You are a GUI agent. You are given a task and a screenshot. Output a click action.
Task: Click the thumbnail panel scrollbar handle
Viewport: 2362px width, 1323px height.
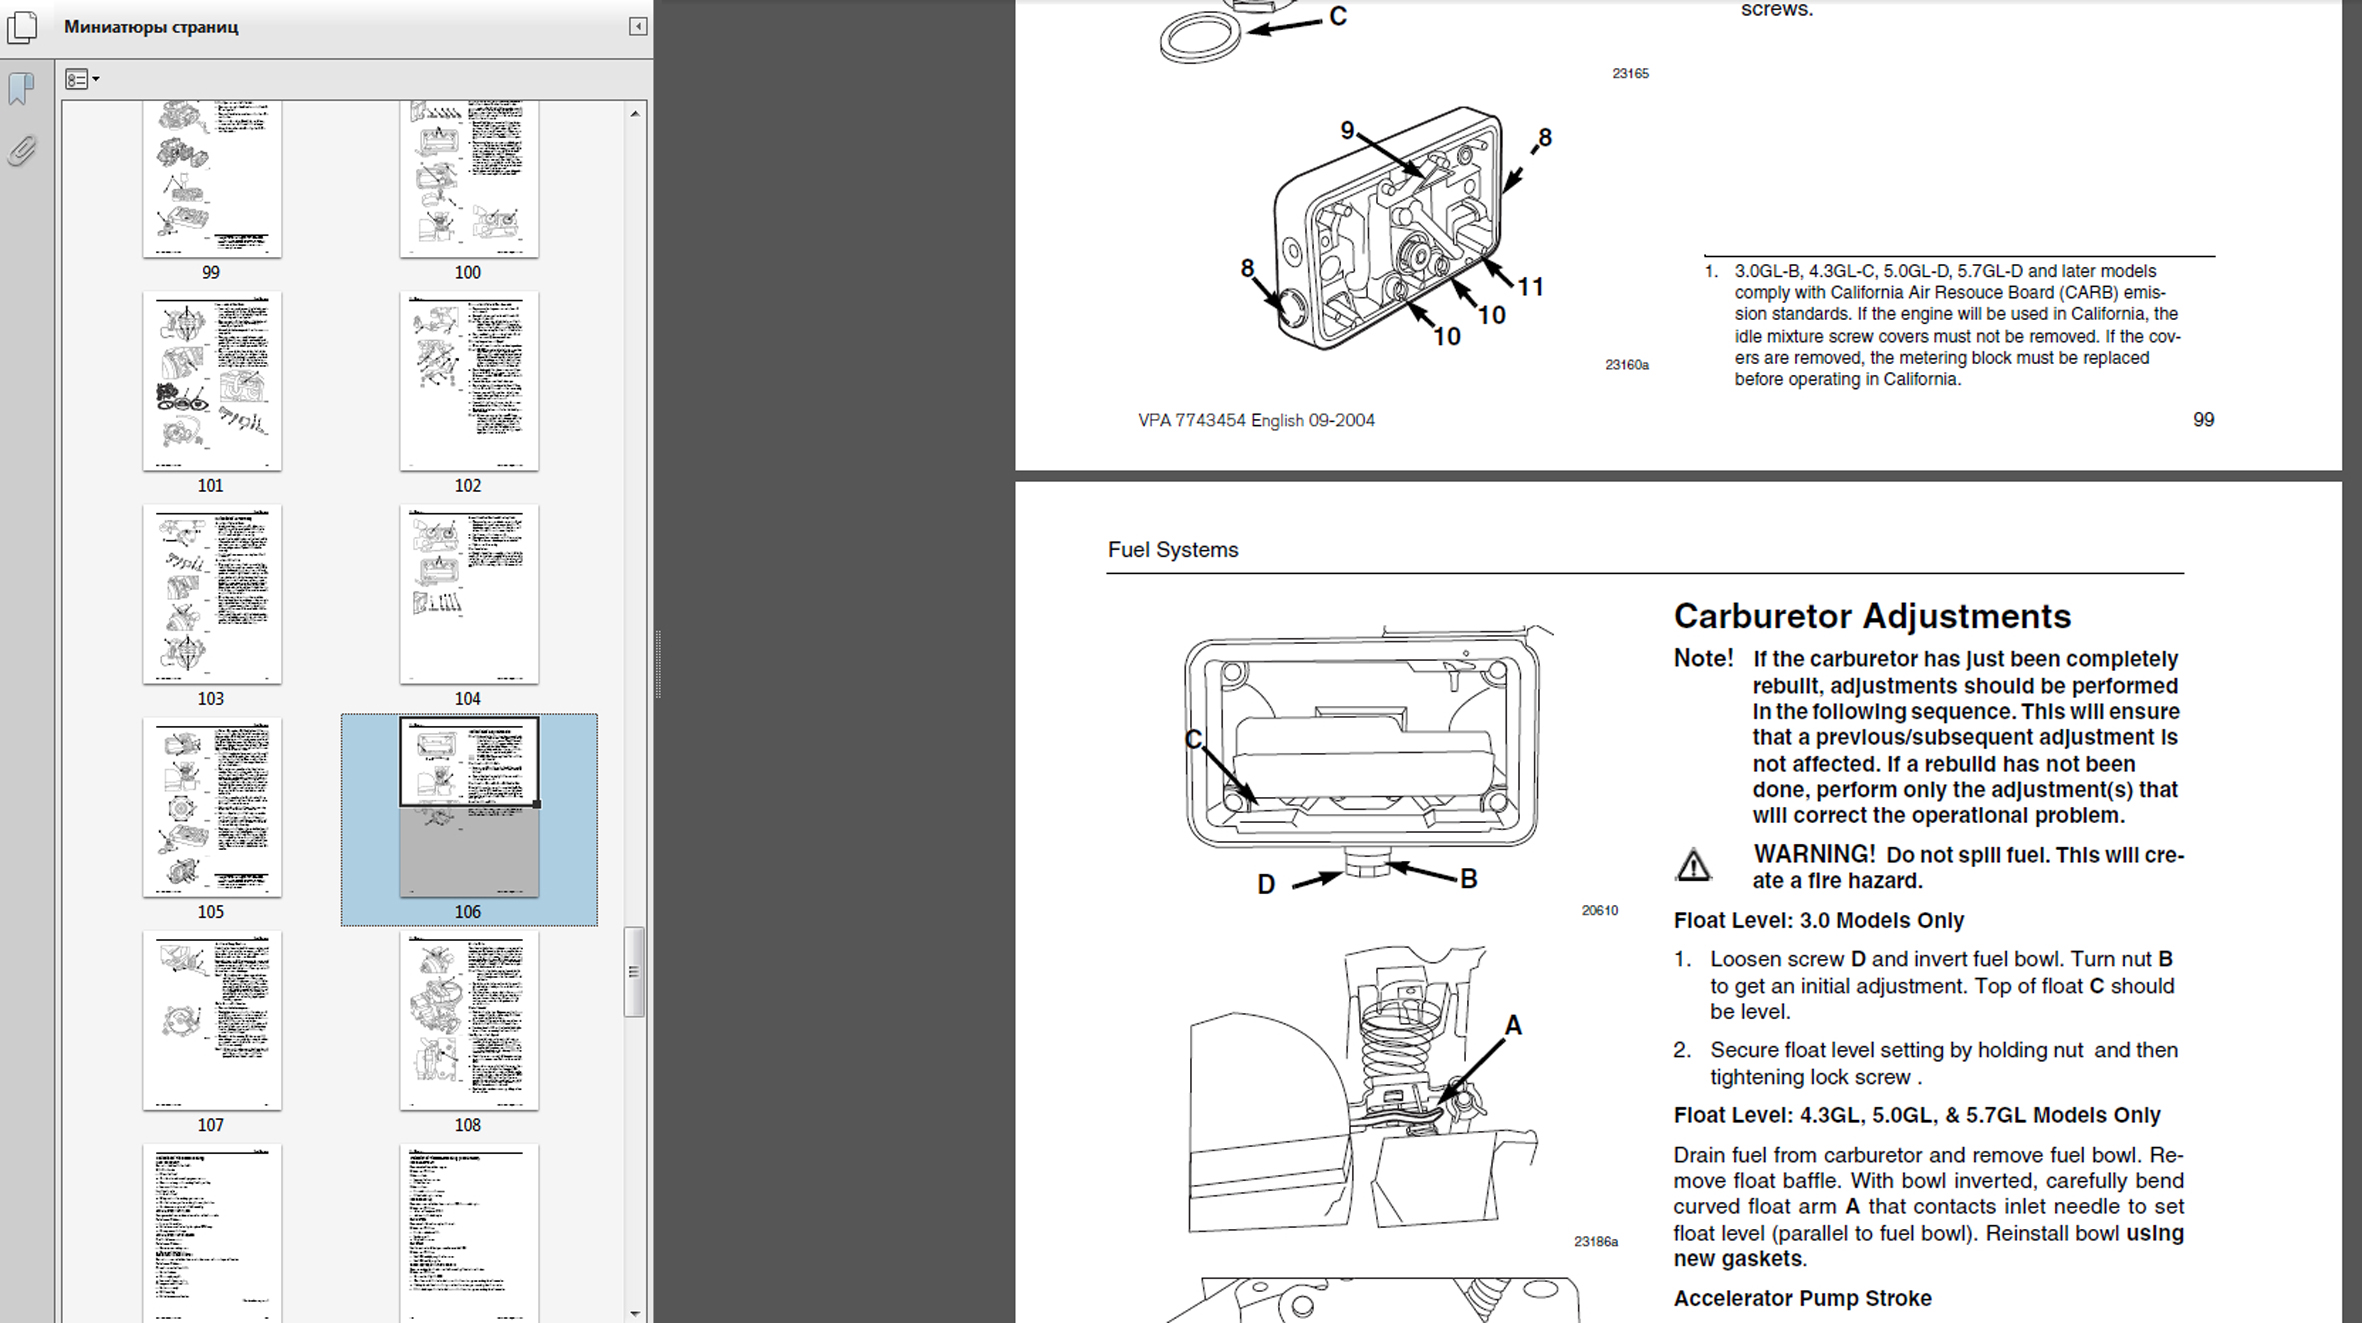point(633,971)
